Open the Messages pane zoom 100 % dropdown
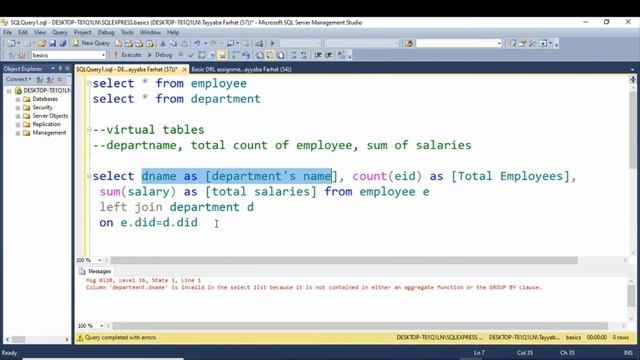 tap(101, 326)
